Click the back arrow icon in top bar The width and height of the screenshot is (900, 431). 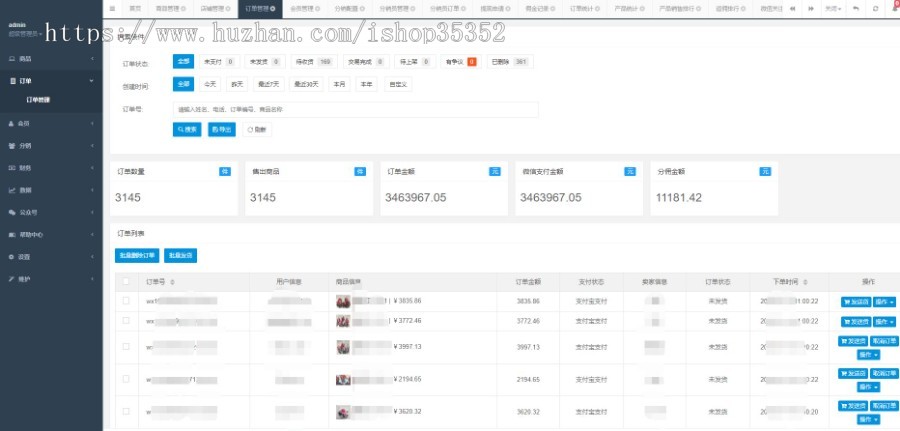pos(855,9)
